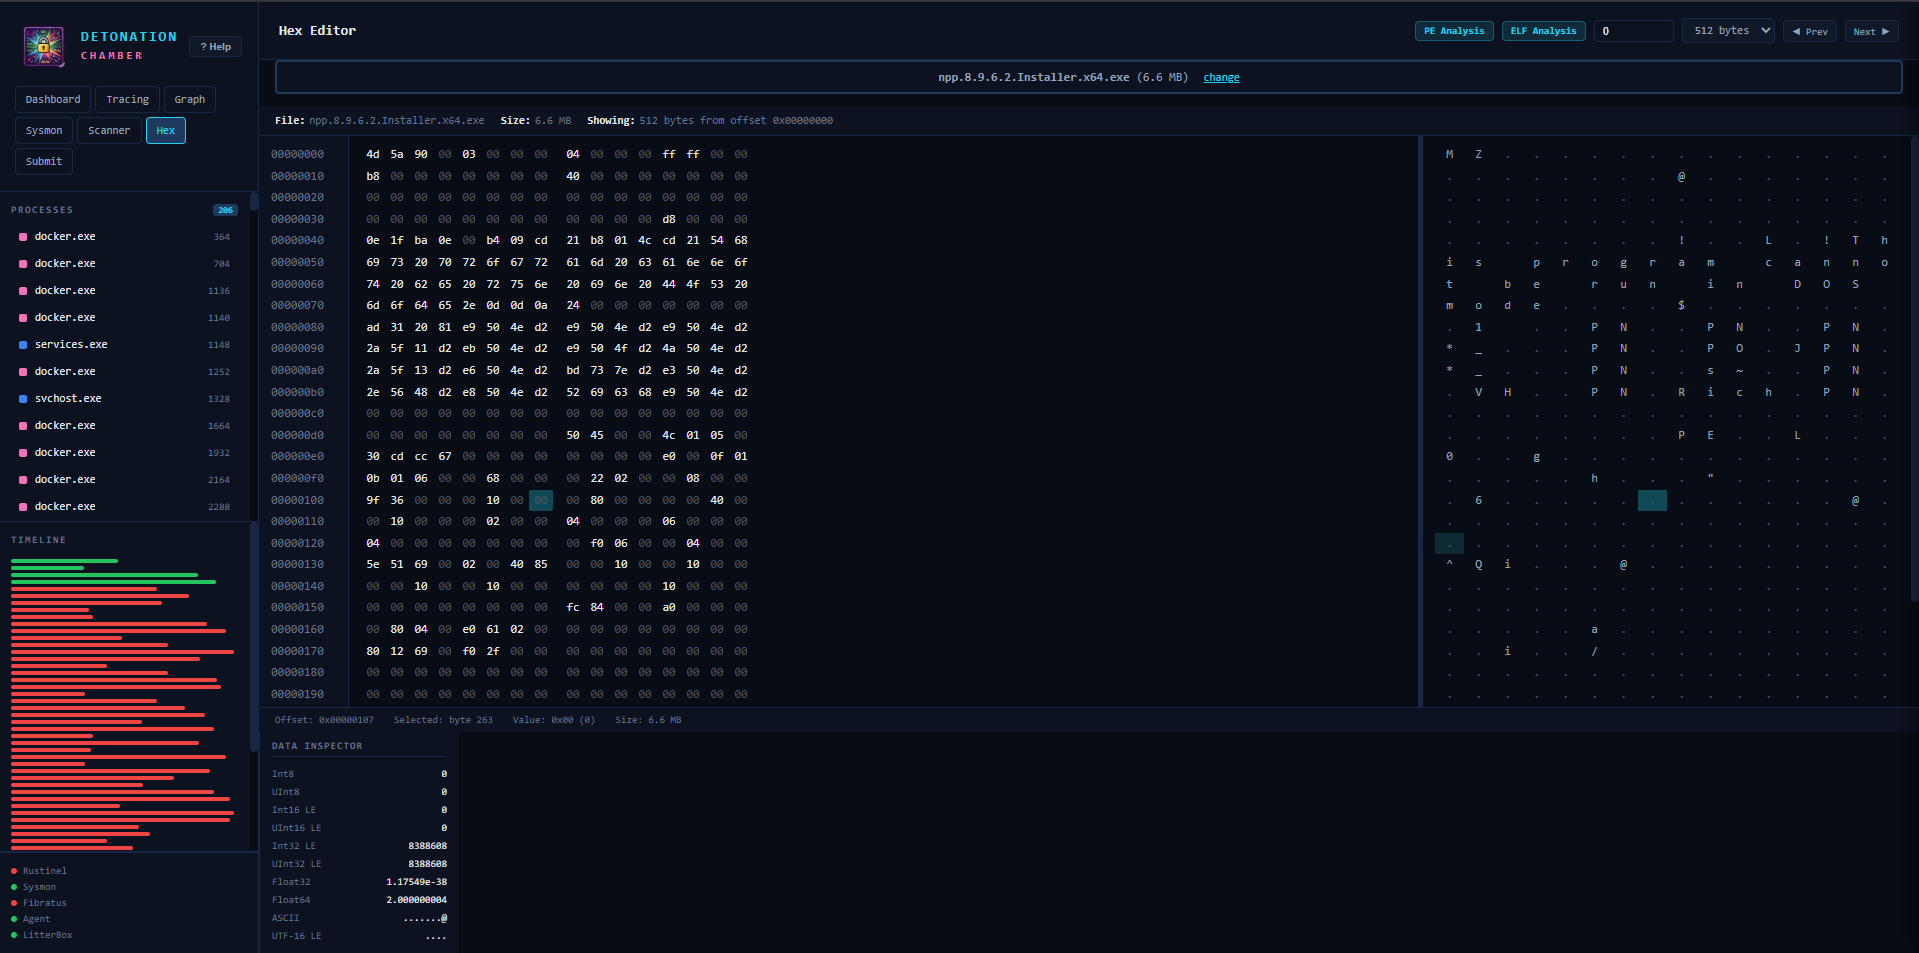Open the Tracing tab
This screenshot has height=953, width=1919.
click(x=128, y=99)
